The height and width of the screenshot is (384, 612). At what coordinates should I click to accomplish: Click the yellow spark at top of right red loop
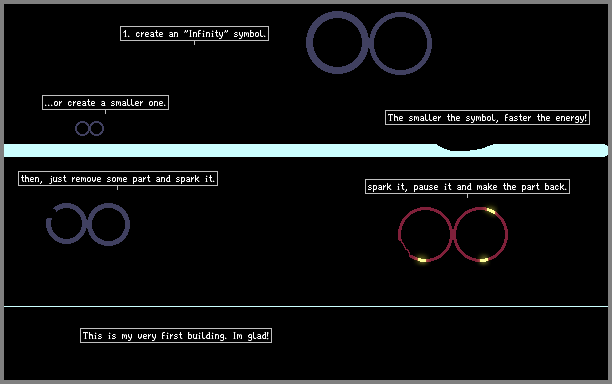pos(491,211)
